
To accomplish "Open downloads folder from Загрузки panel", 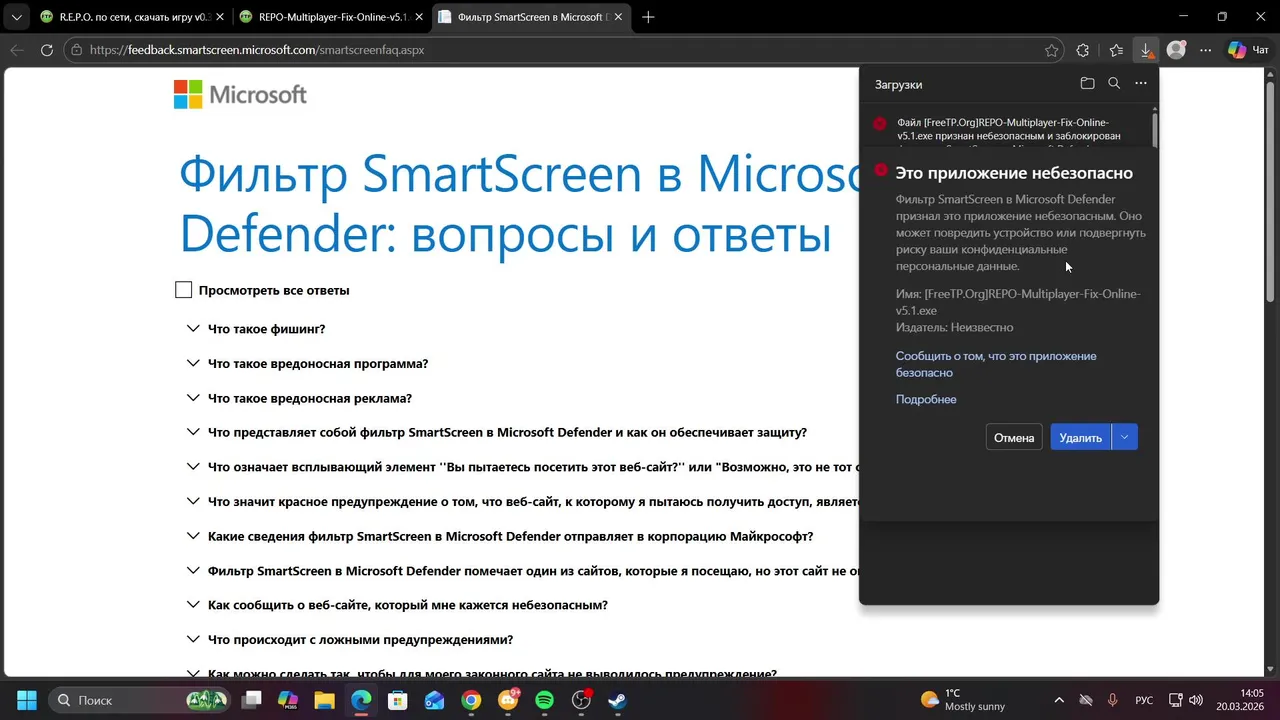I will coord(1087,84).
